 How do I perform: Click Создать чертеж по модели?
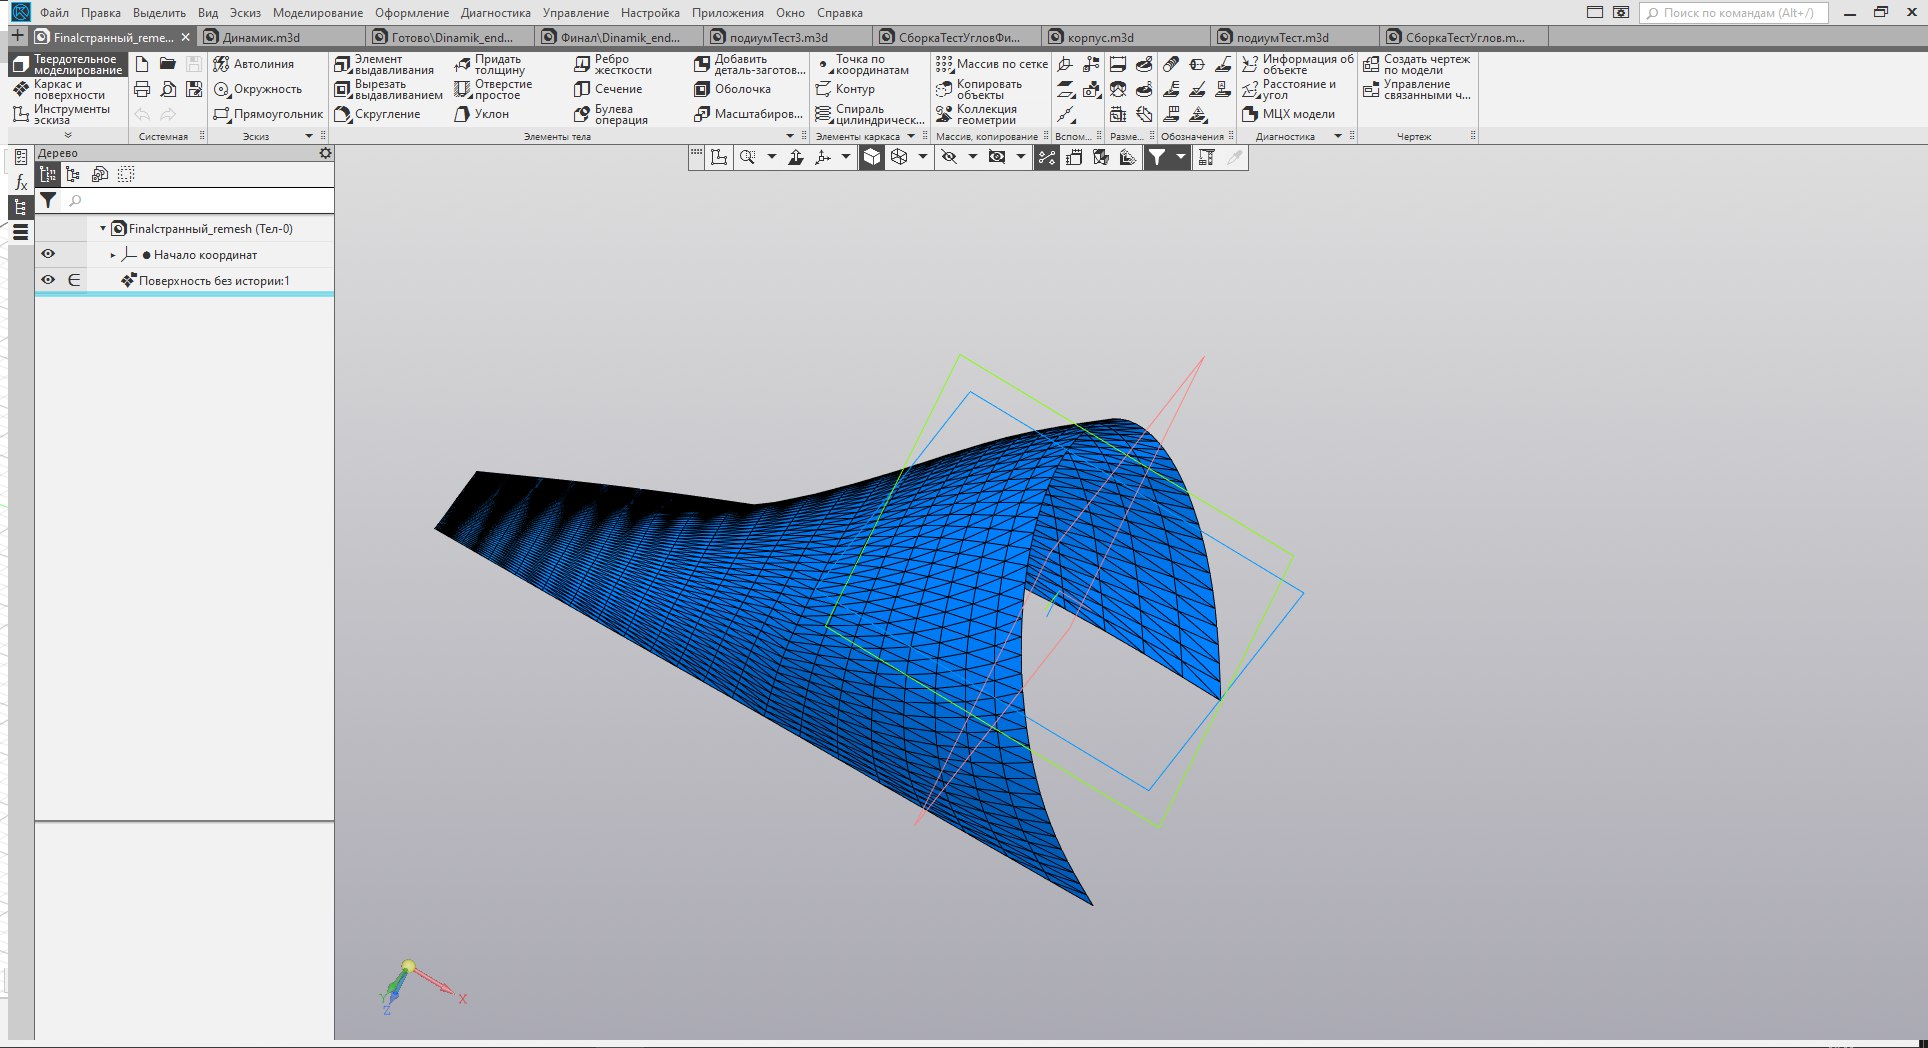coord(1417,64)
